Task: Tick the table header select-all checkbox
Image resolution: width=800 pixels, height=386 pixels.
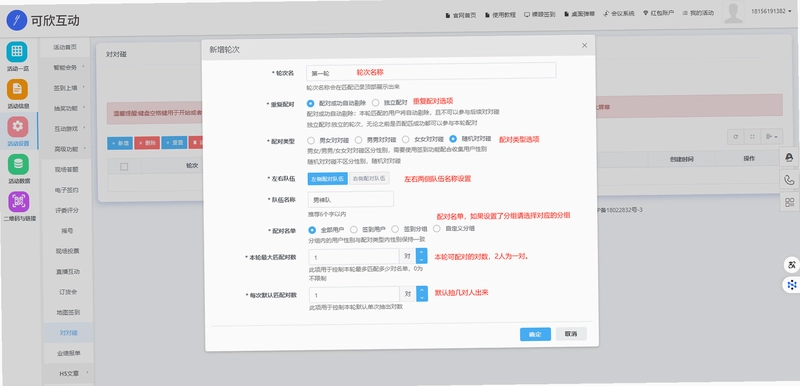Action: 124,167
